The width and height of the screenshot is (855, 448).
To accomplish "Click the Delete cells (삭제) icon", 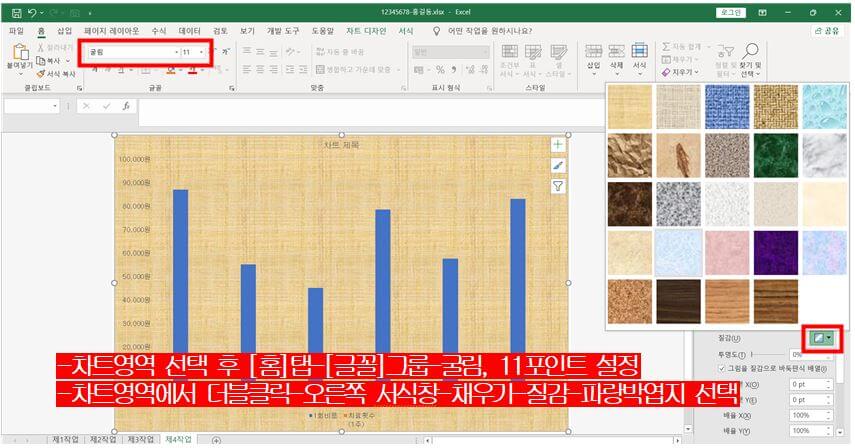I will click(x=616, y=51).
